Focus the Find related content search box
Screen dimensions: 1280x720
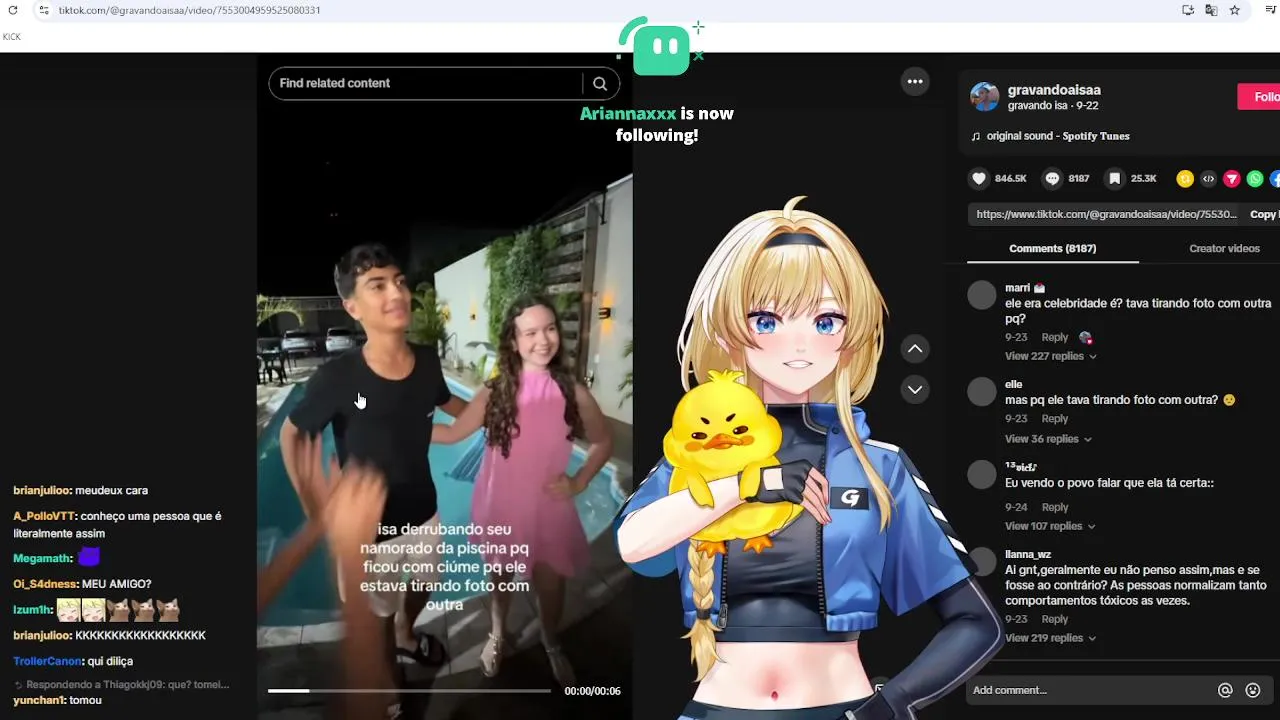(425, 83)
